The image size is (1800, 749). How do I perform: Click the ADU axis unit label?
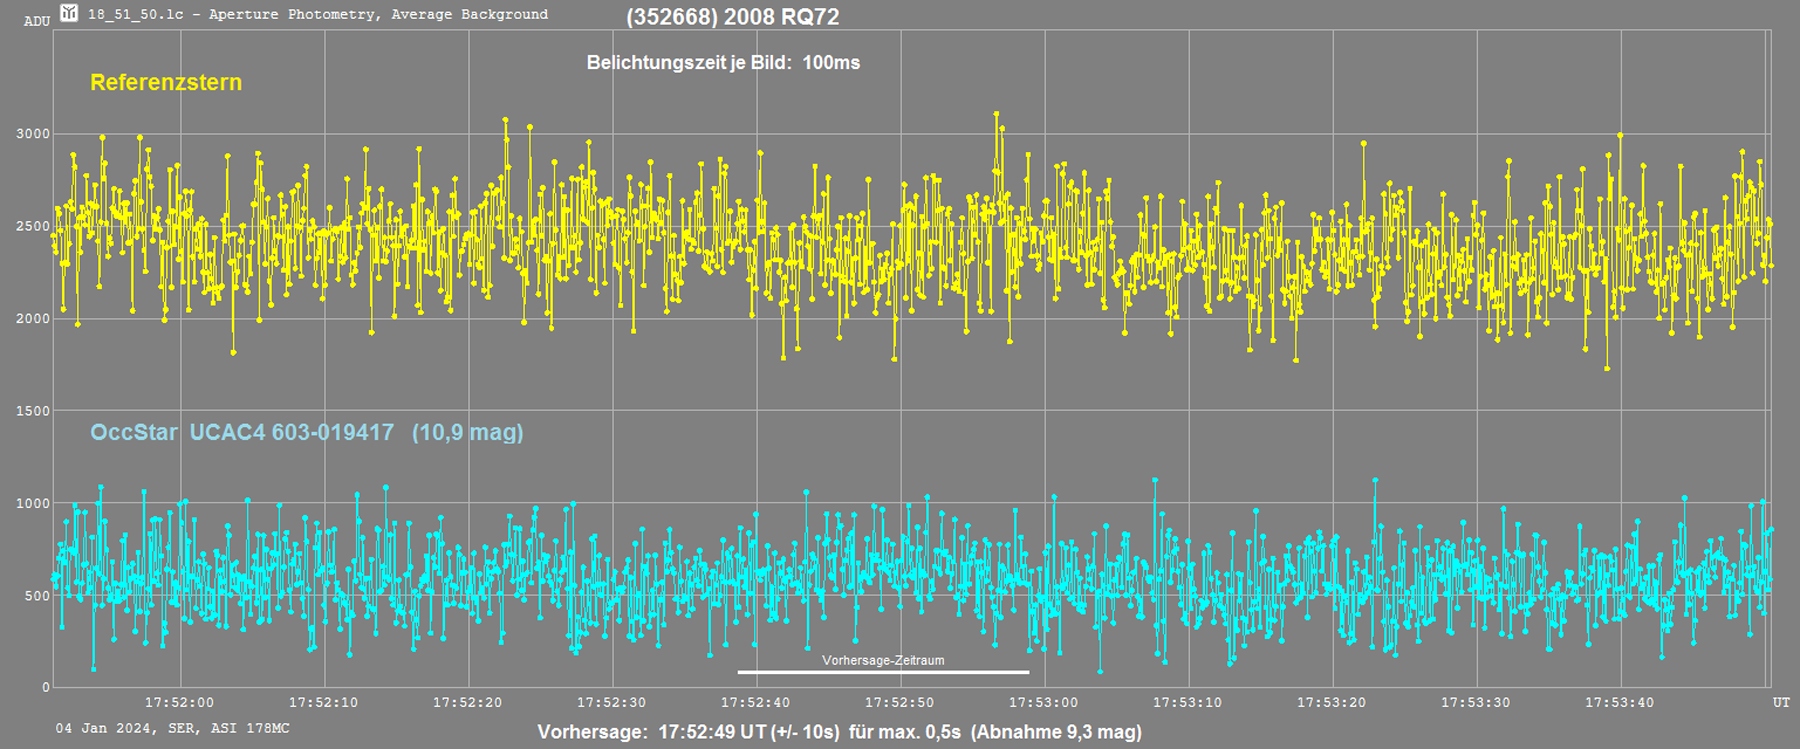pos(36,21)
